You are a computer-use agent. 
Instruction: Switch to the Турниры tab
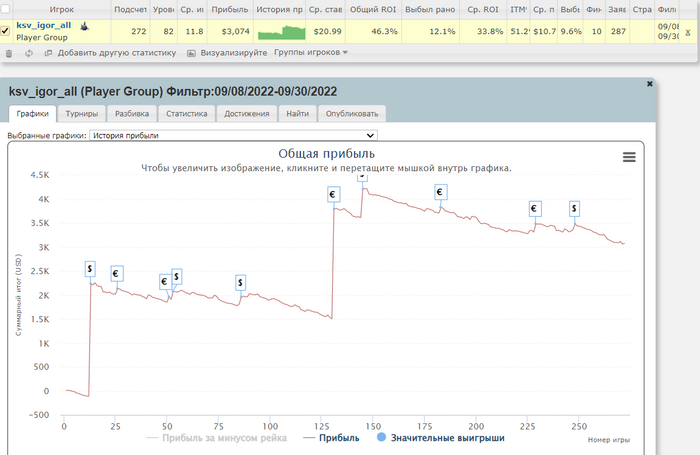82,114
